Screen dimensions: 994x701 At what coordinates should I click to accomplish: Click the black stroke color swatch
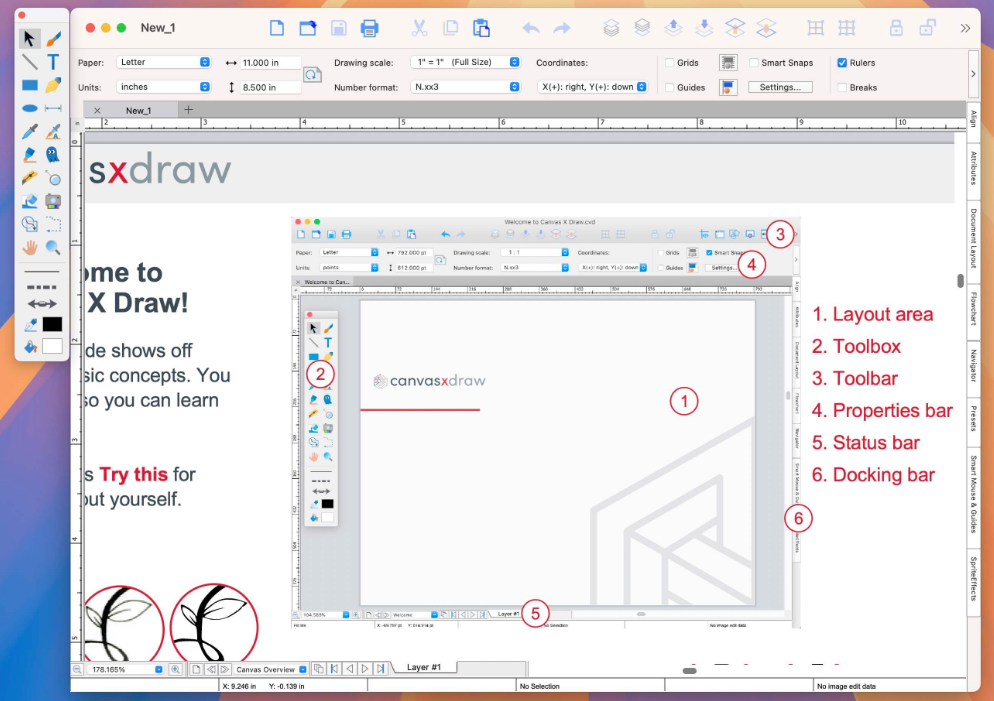(51, 324)
